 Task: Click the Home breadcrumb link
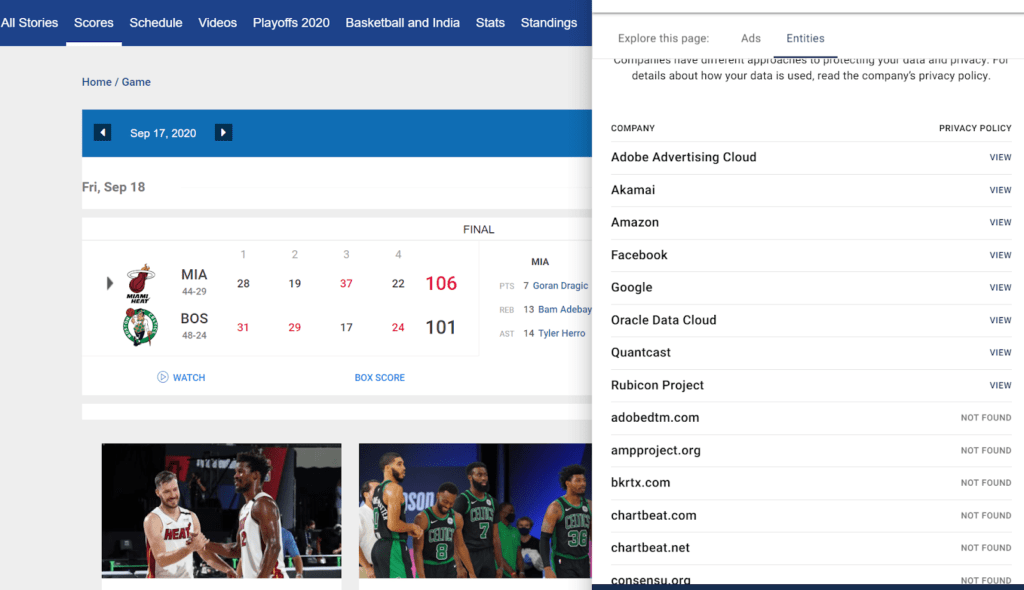point(95,81)
